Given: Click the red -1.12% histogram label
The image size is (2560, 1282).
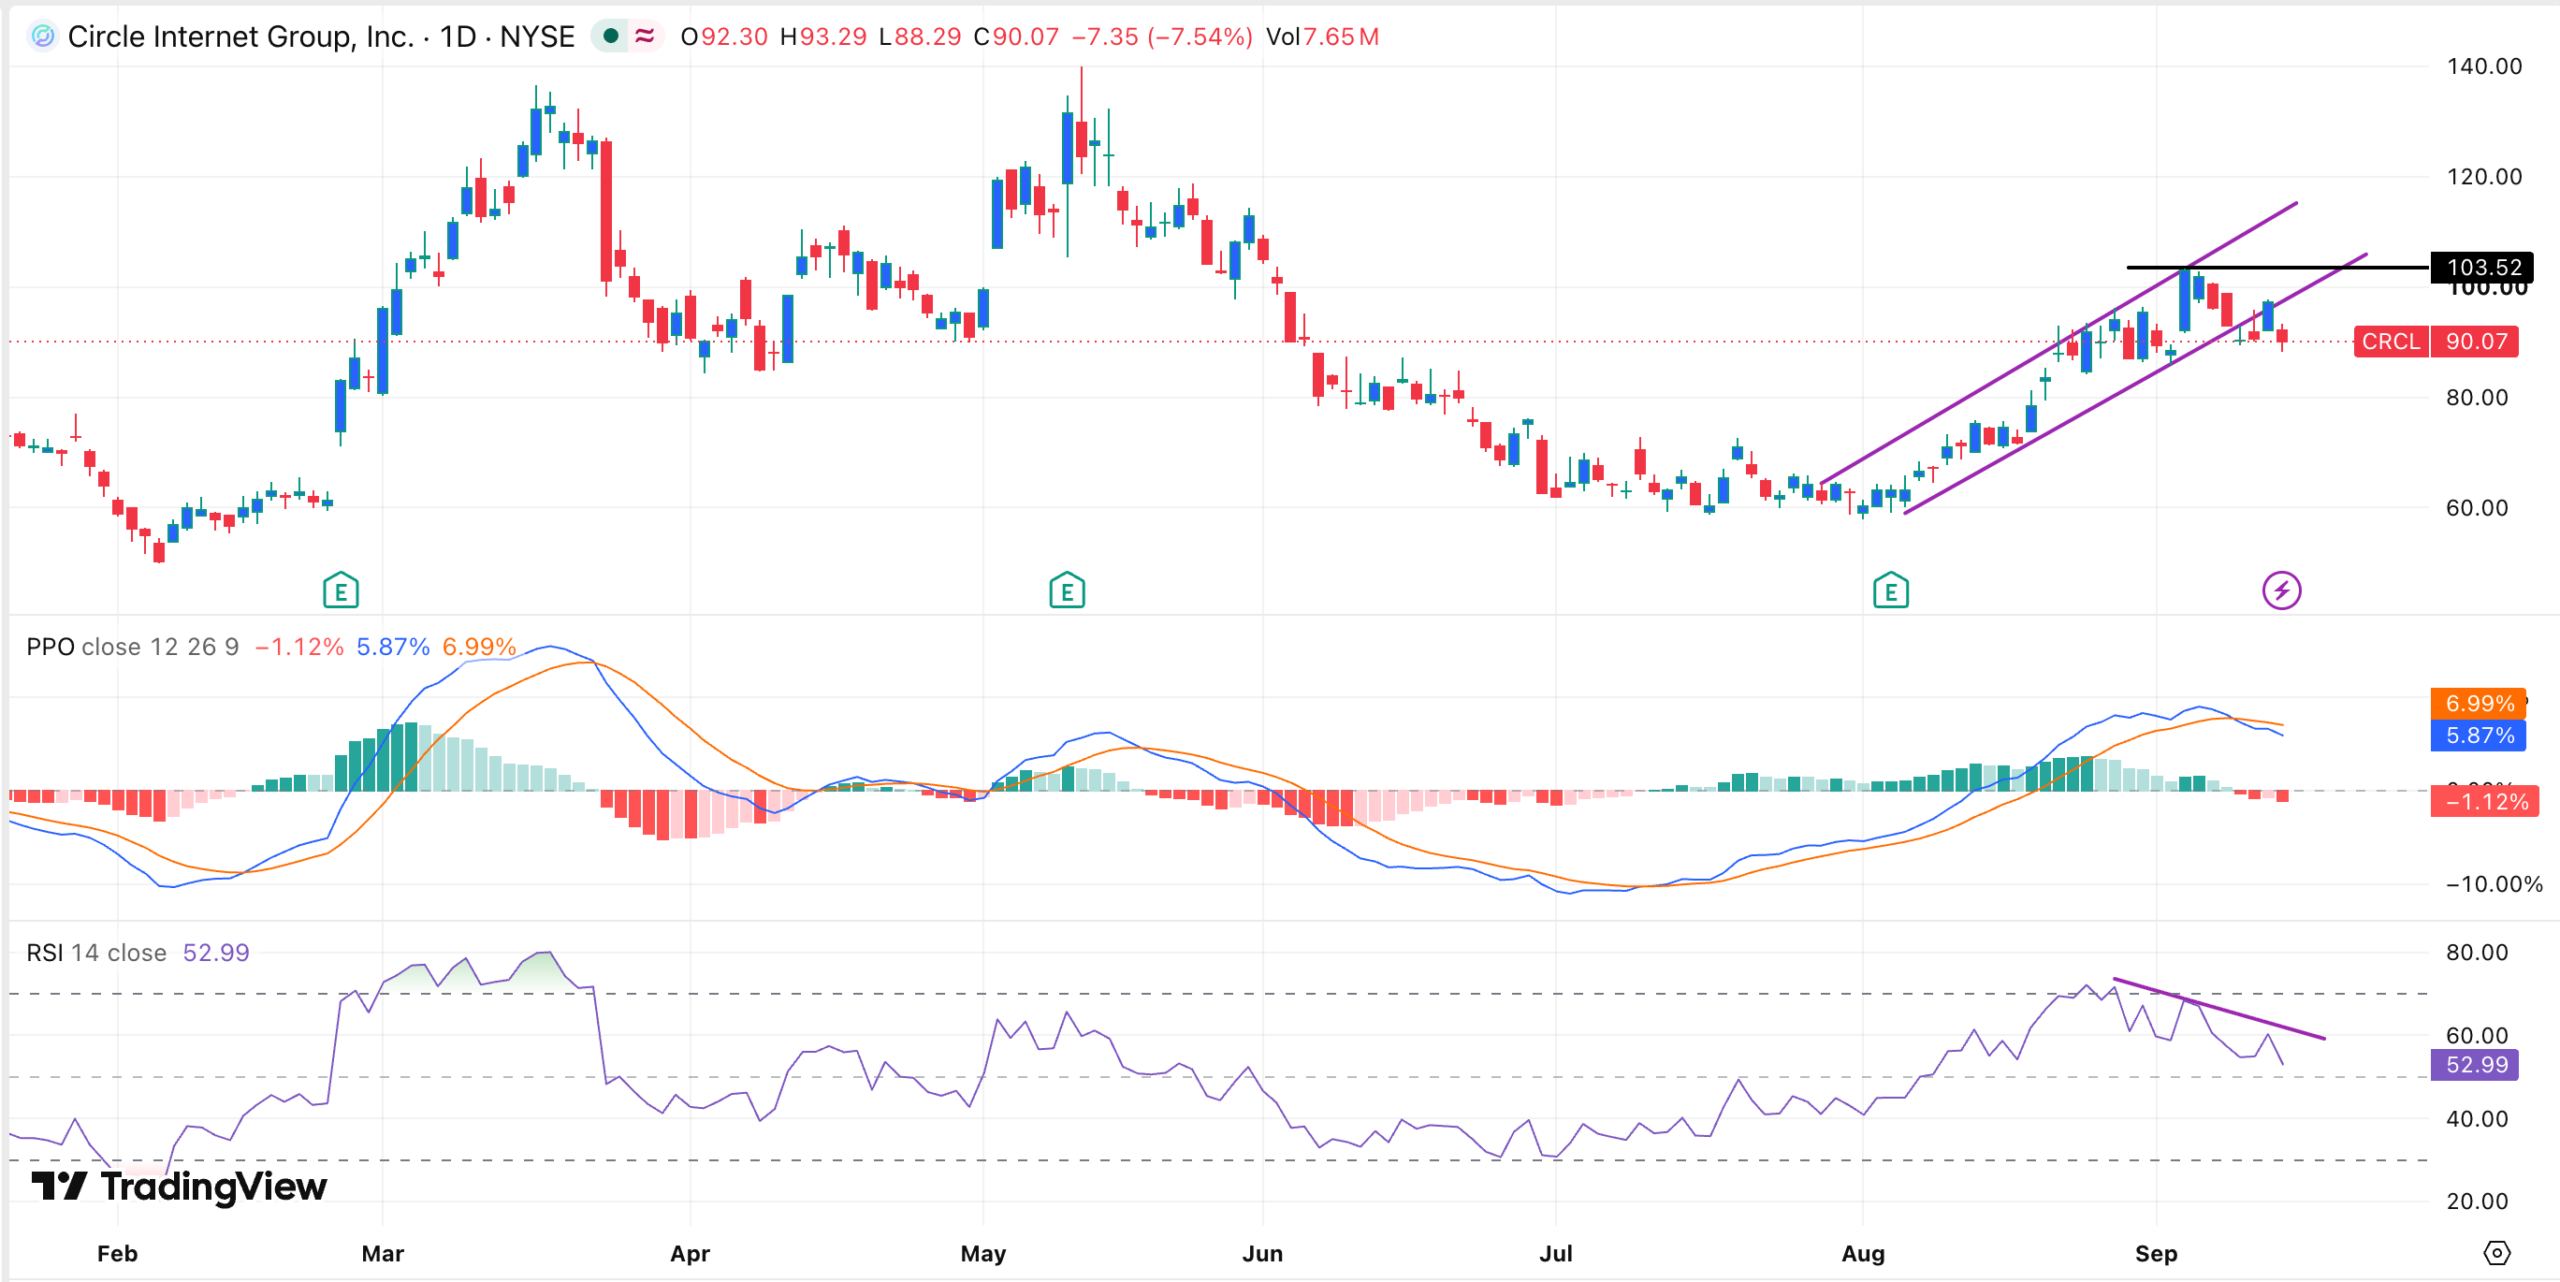Looking at the screenshot, I should pyautogui.click(x=2484, y=801).
